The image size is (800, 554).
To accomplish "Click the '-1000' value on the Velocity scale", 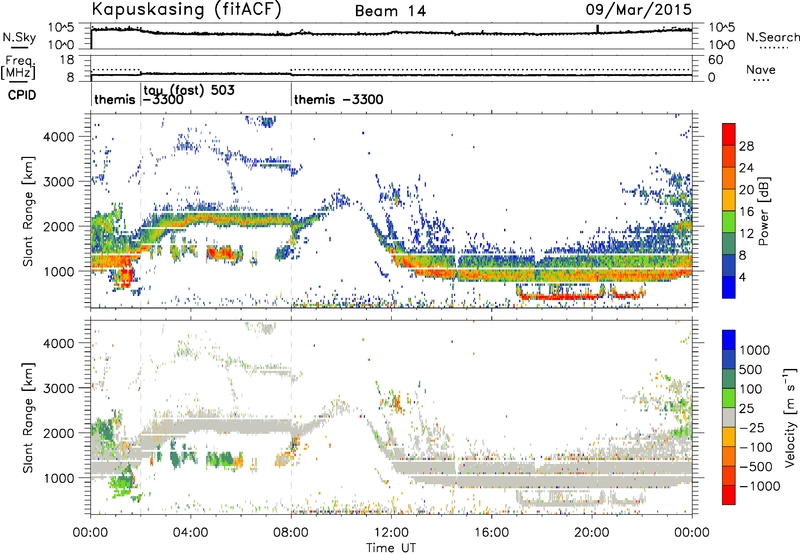I will [759, 486].
